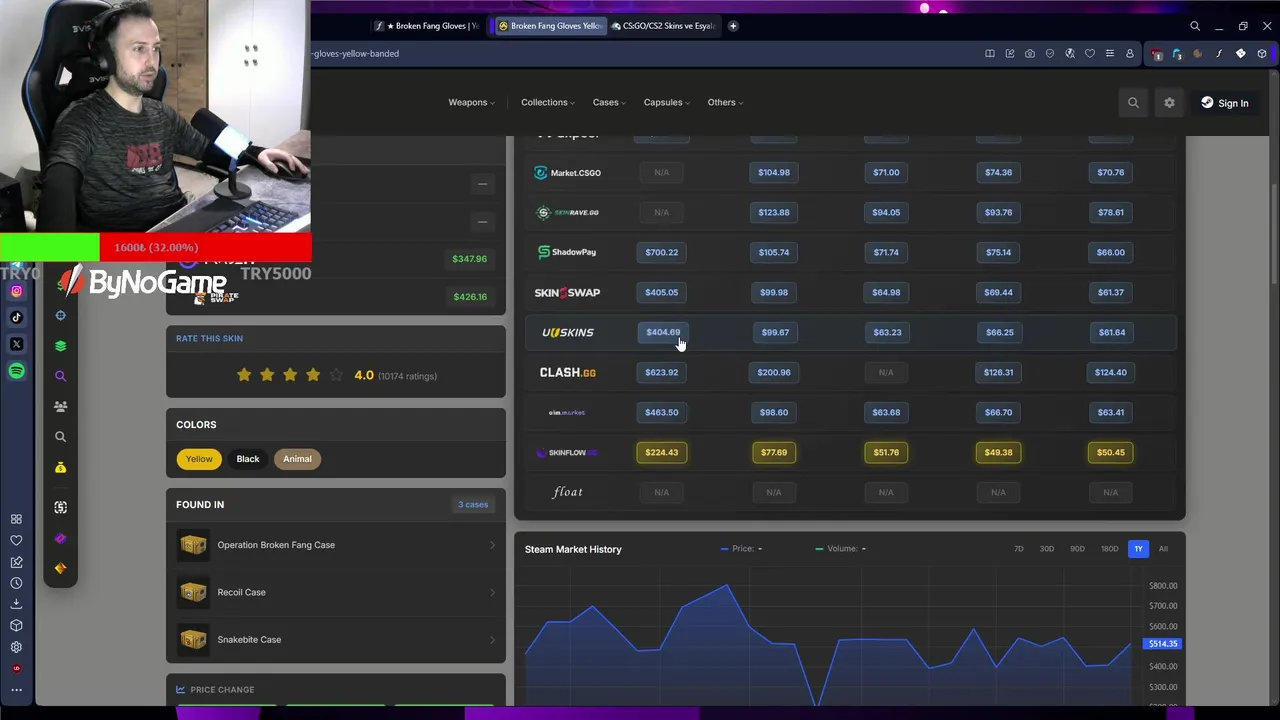Screen dimensions: 1280x720
Task: Take a snapshot with the camera icon
Action: click(1030, 54)
